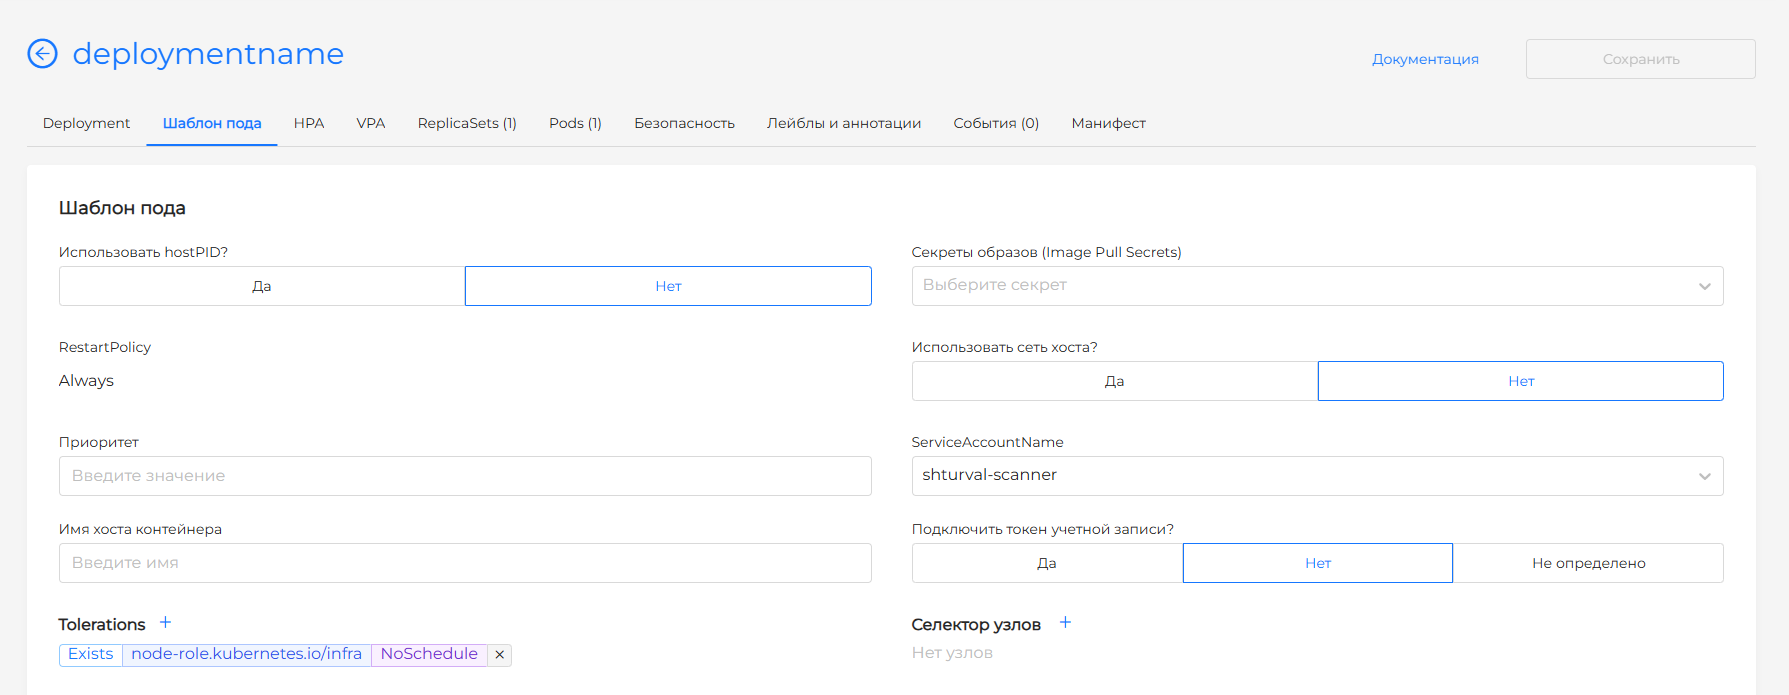1789x695 pixels.
Task: Choose Нет for mounting account token
Action: [x=1318, y=563]
